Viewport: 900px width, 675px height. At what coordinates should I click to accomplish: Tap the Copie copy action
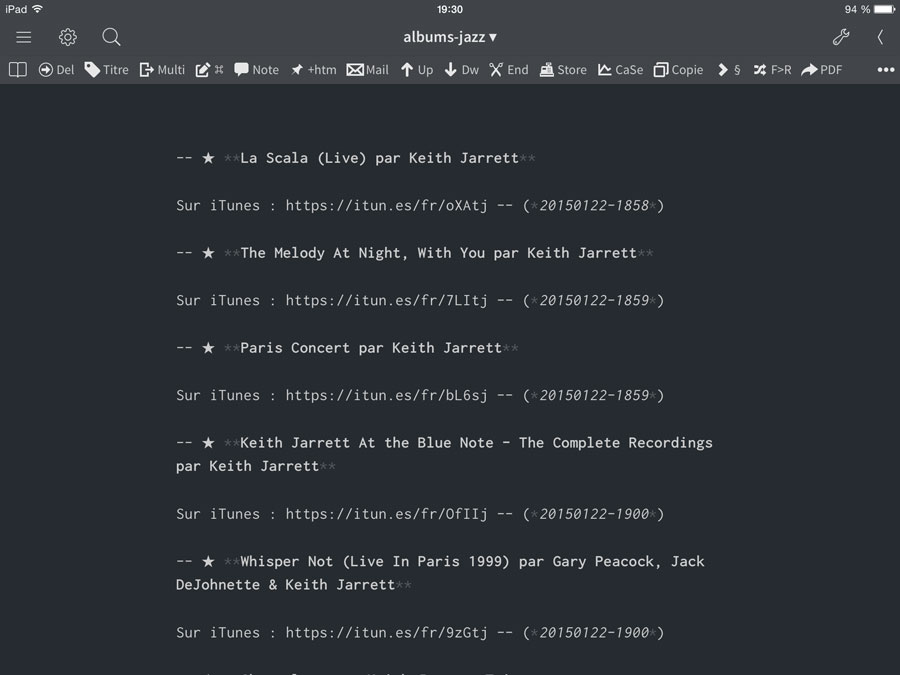coord(678,70)
